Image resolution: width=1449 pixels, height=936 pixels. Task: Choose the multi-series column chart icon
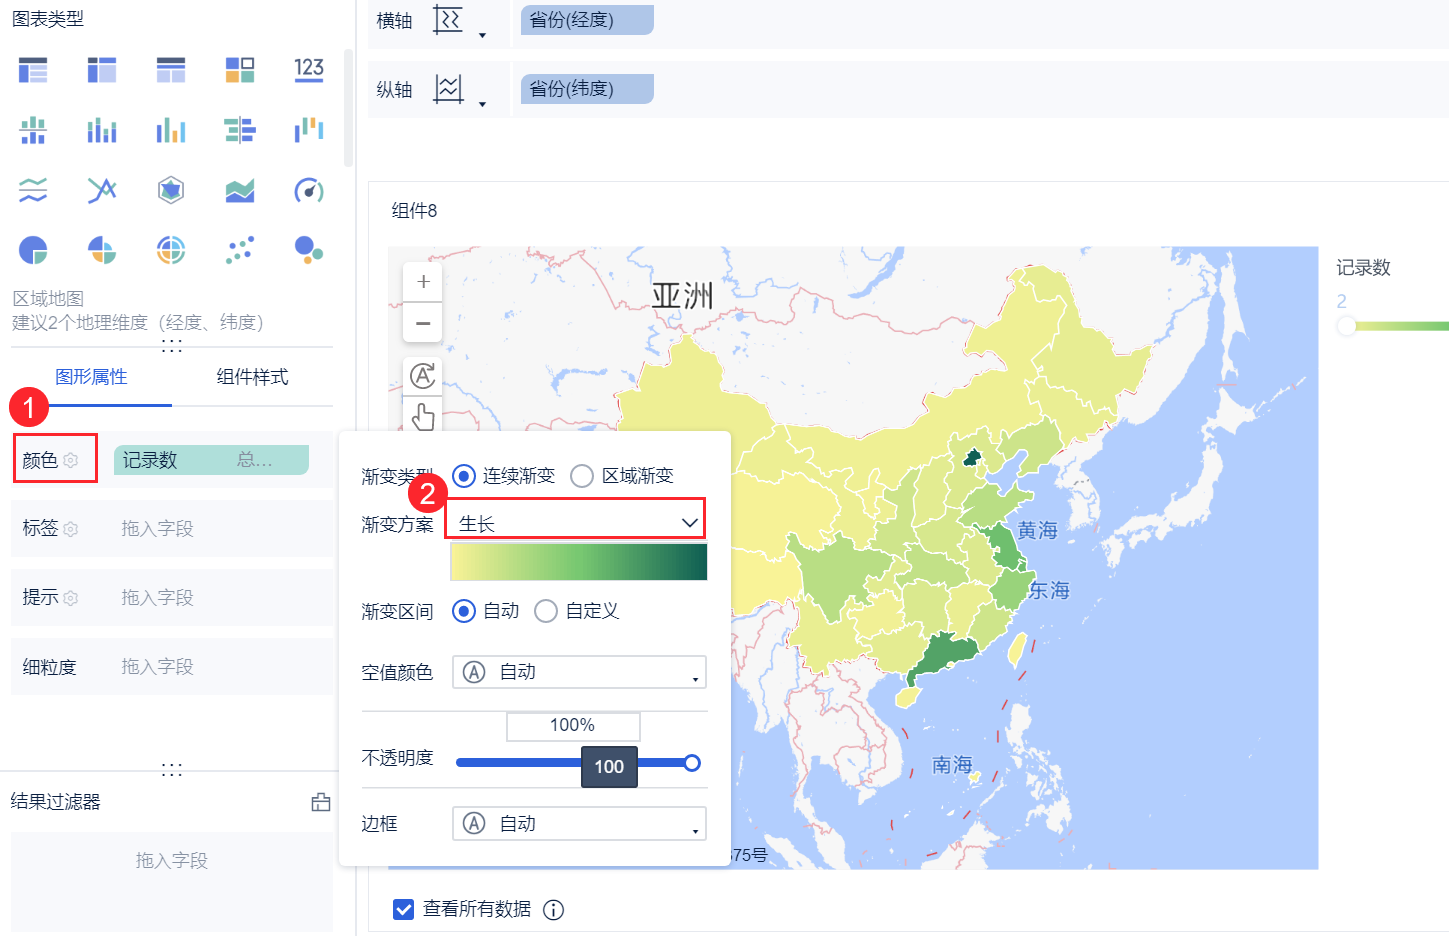[x=171, y=130]
